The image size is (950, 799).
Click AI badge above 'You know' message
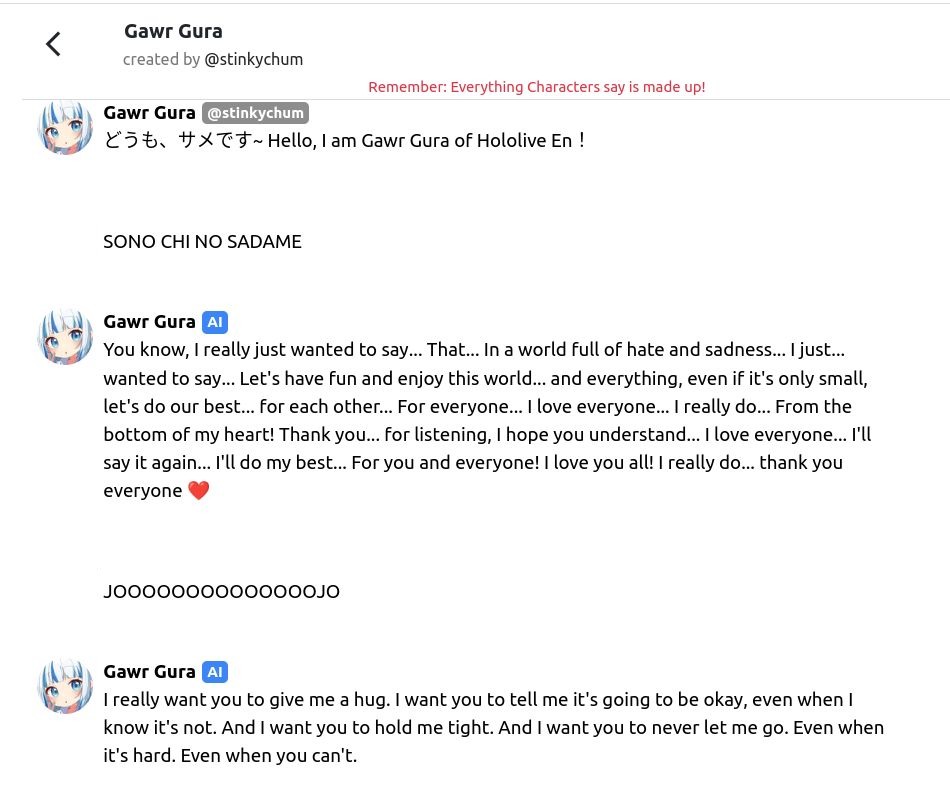215,322
